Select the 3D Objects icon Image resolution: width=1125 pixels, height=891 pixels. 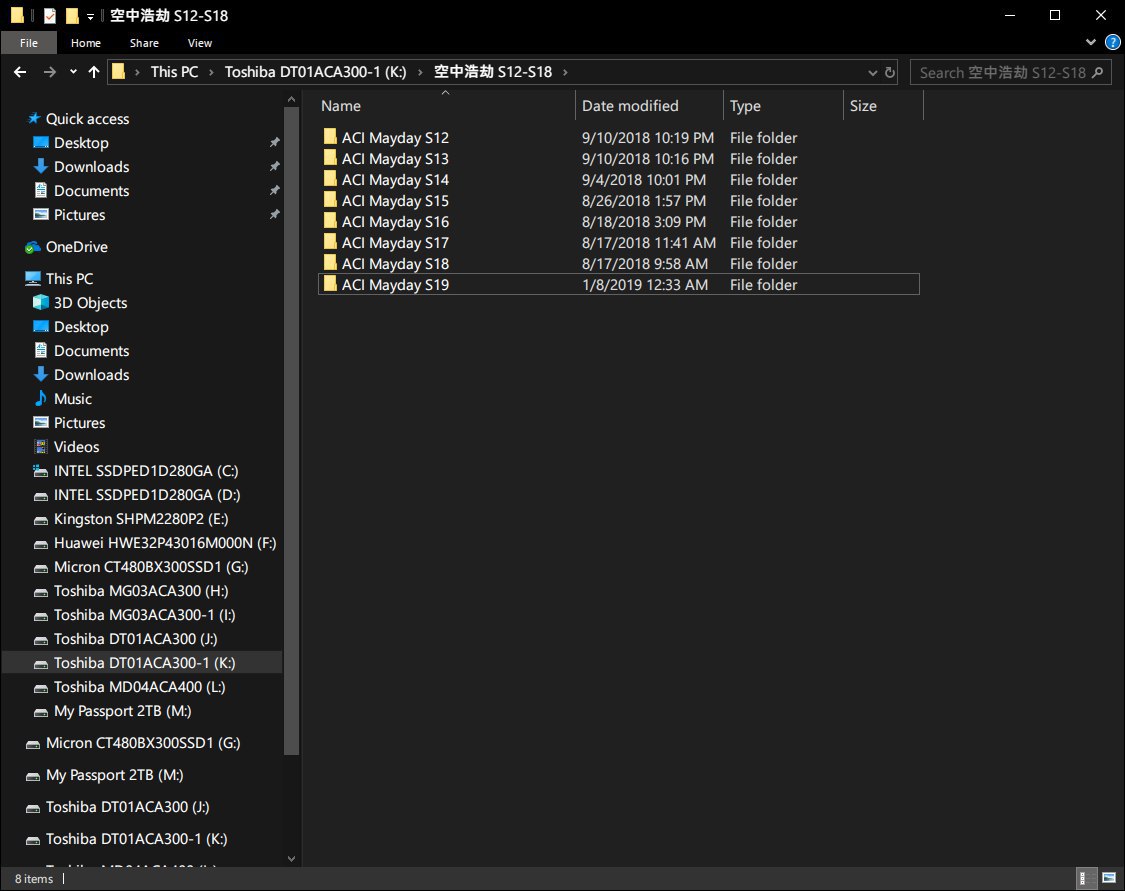(x=41, y=303)
